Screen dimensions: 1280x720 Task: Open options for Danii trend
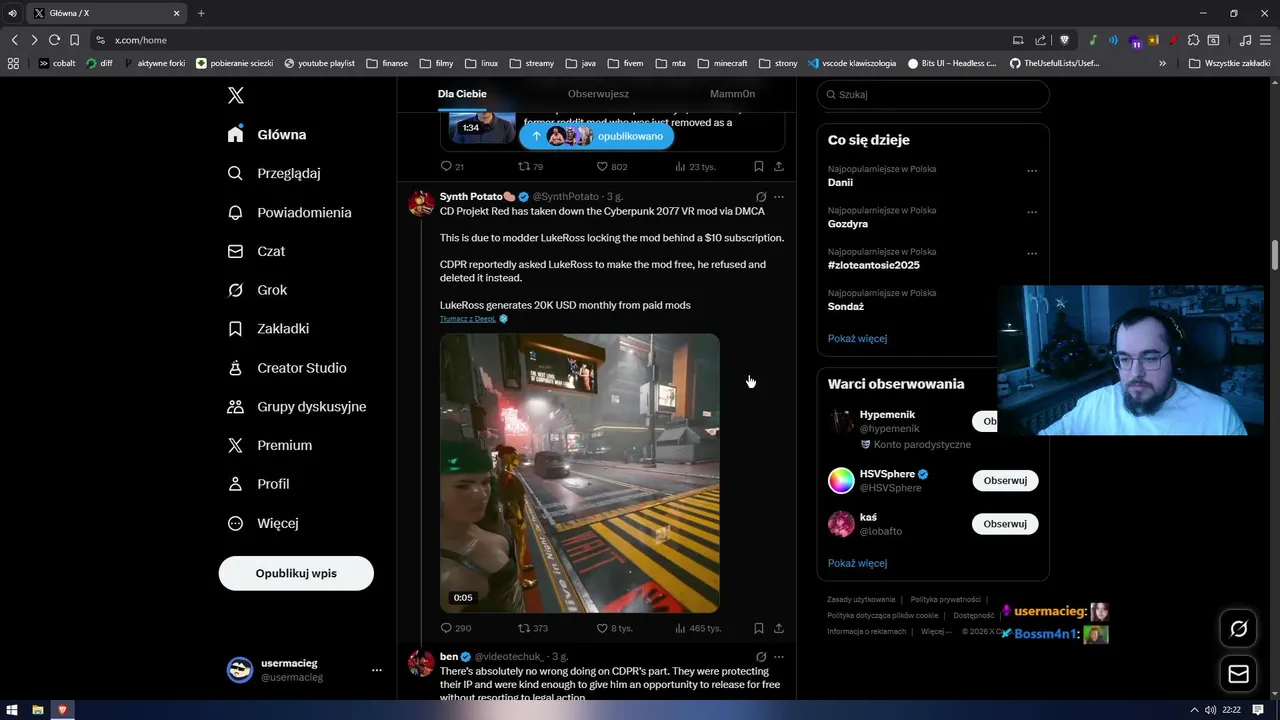click(x=1032, y=170)
